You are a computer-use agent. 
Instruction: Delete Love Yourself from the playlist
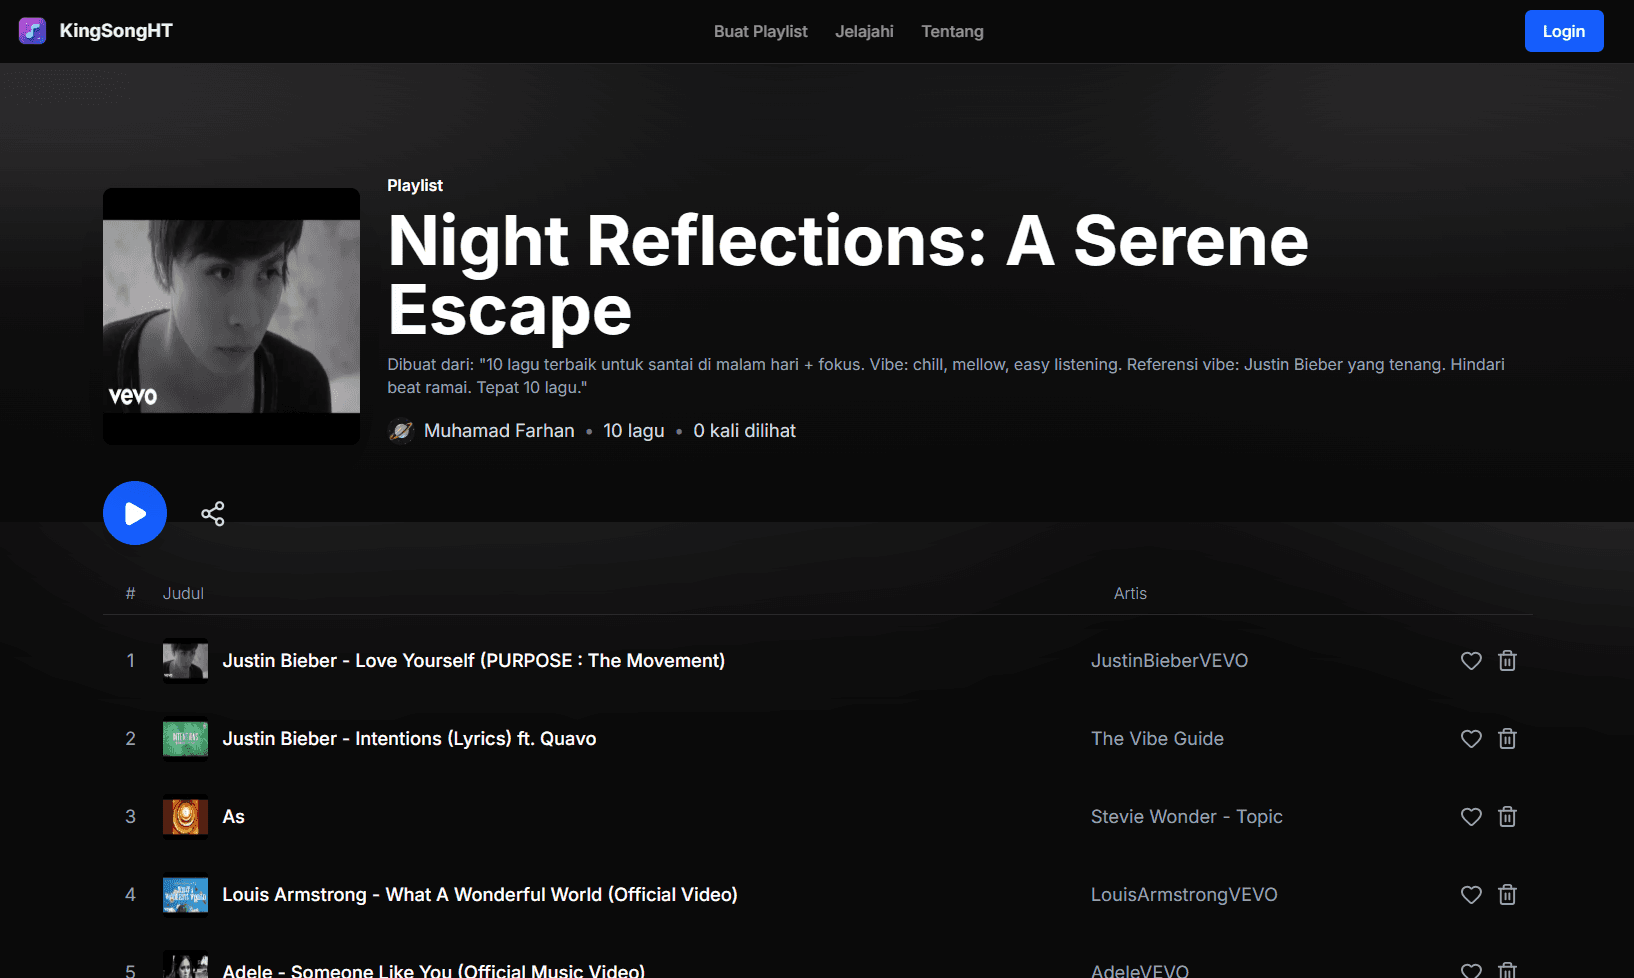click(1507, 661)
